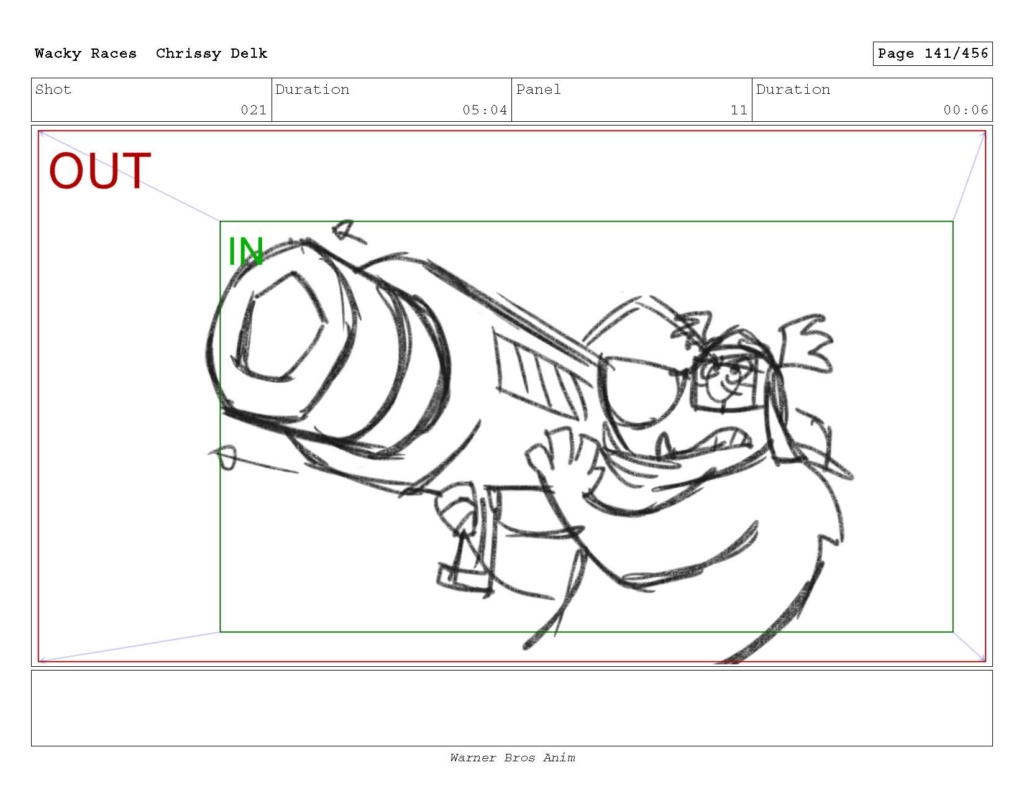Click the panel number value '11'
1024x793 pixels.
point(739,110)
